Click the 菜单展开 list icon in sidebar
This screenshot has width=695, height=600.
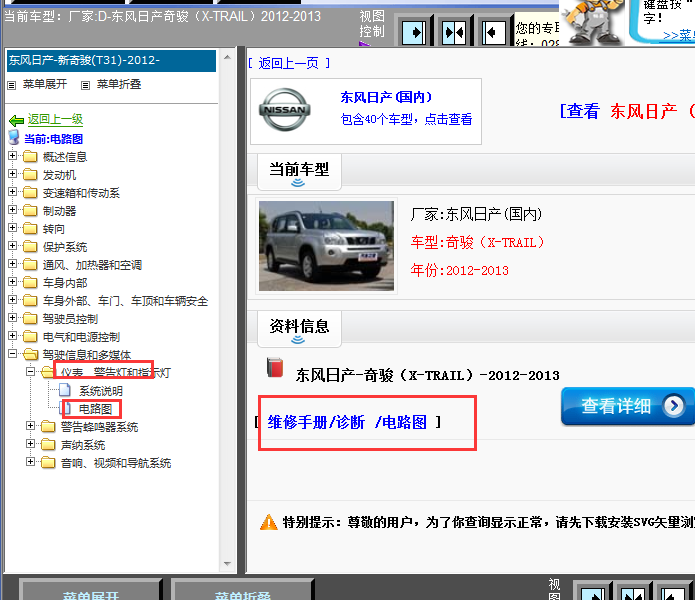tap(12, 85)
